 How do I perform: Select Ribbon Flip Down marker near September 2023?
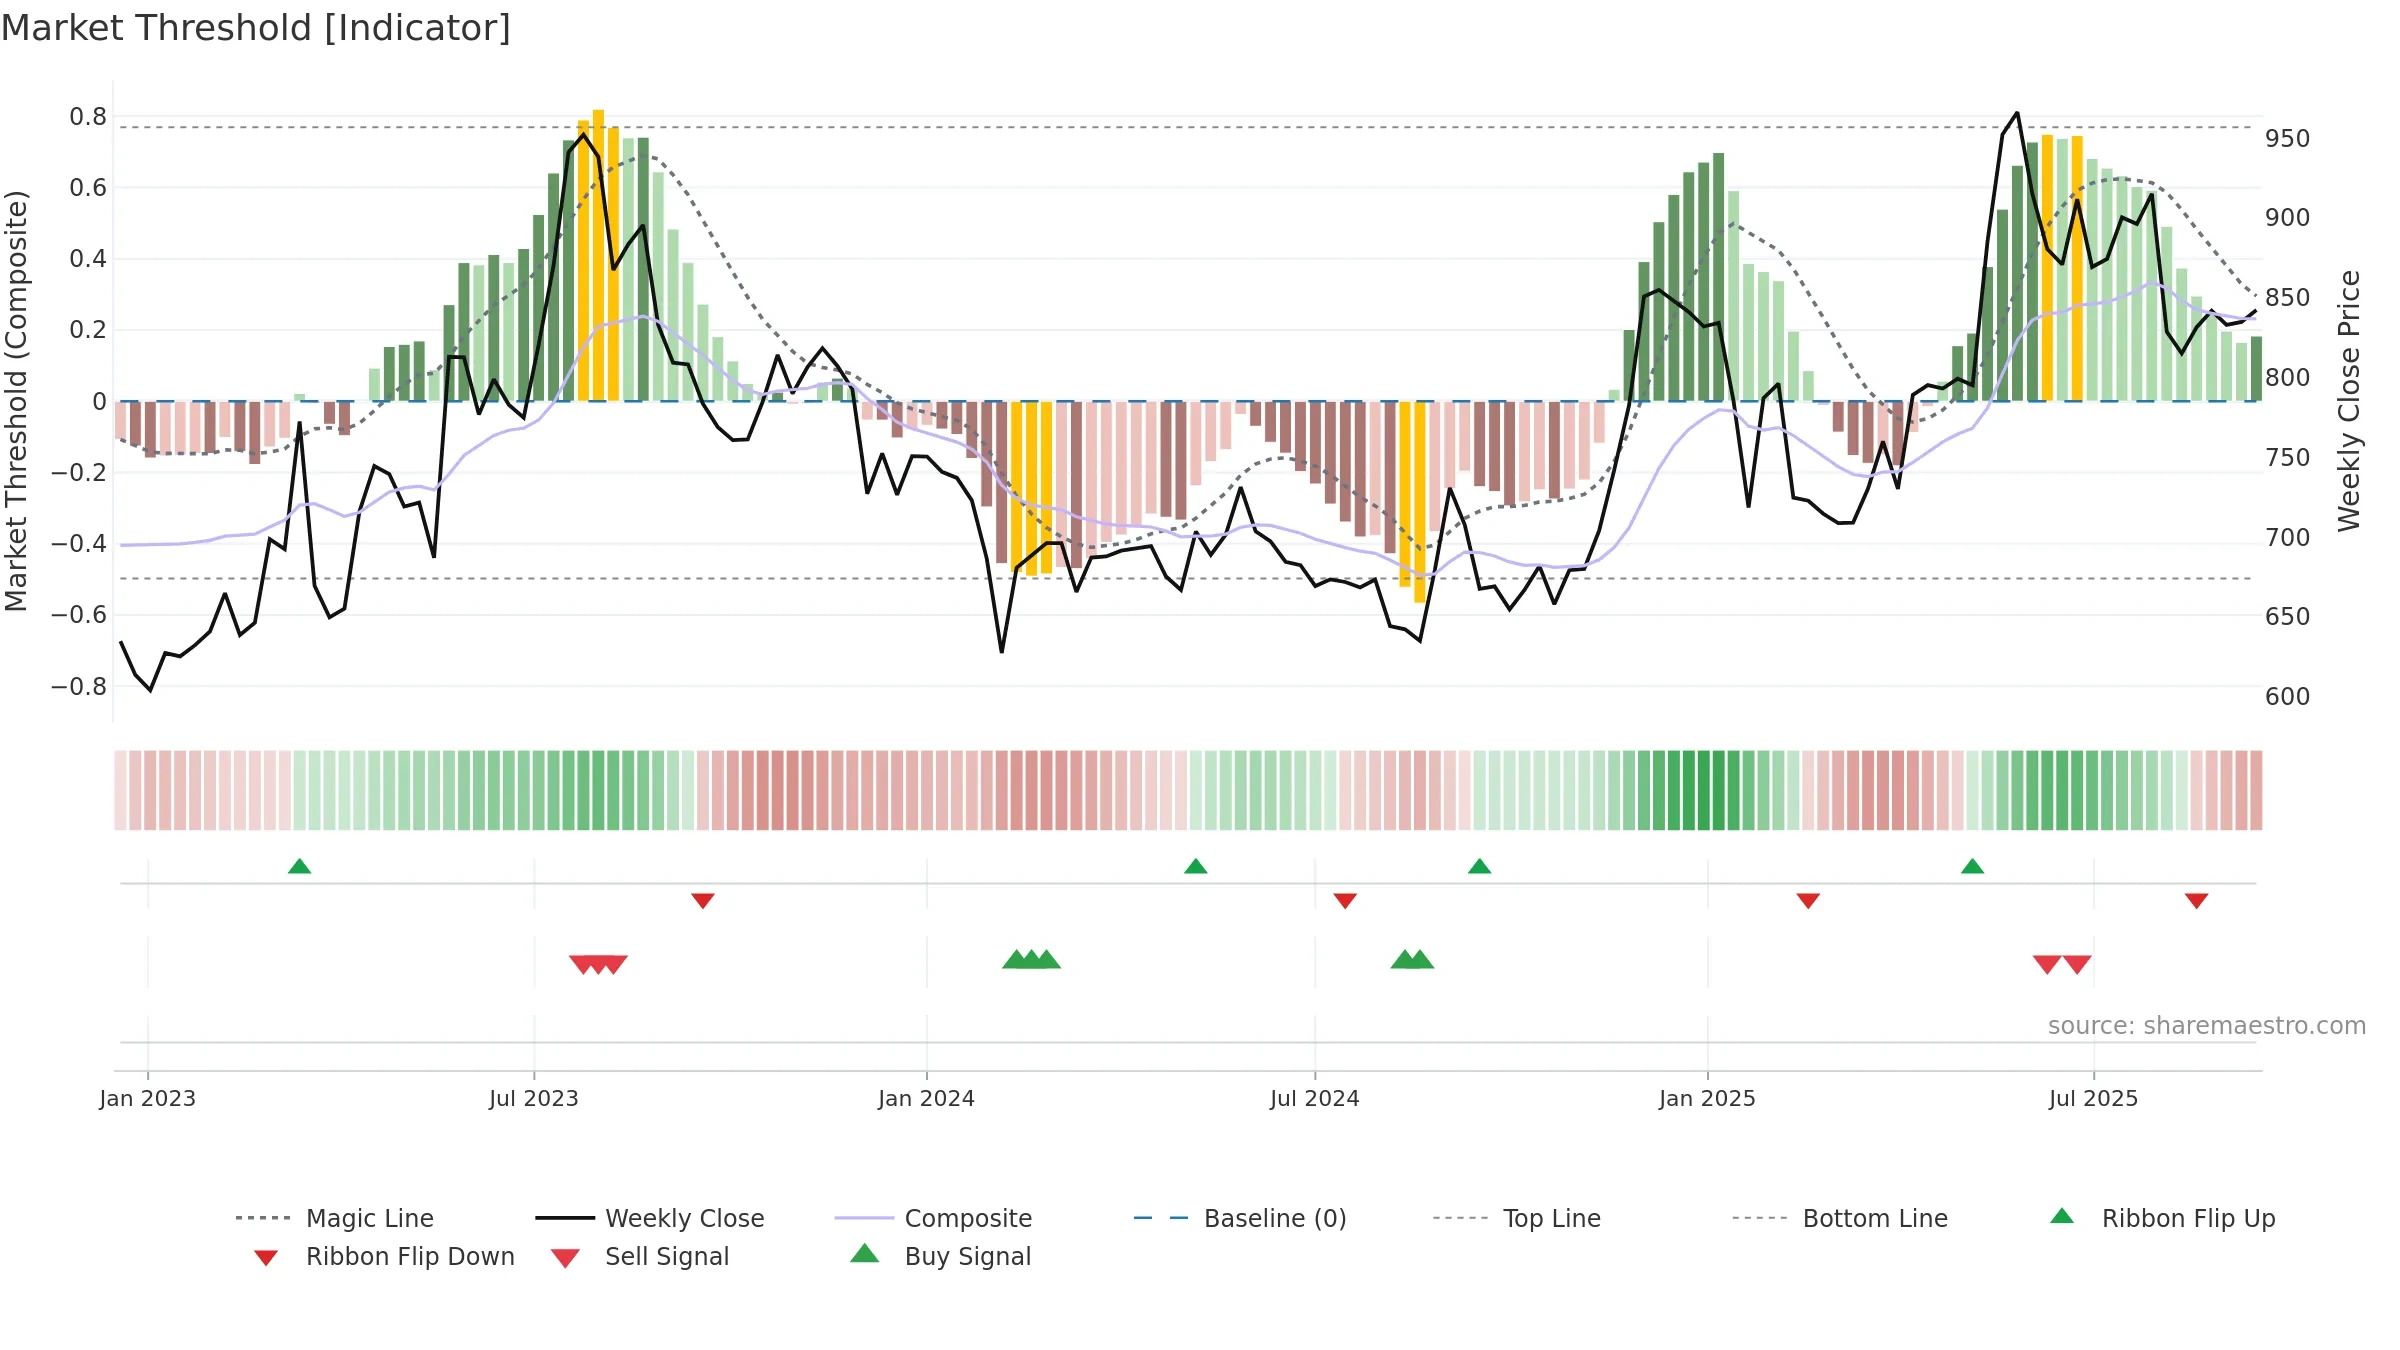(x=703, y=901)
